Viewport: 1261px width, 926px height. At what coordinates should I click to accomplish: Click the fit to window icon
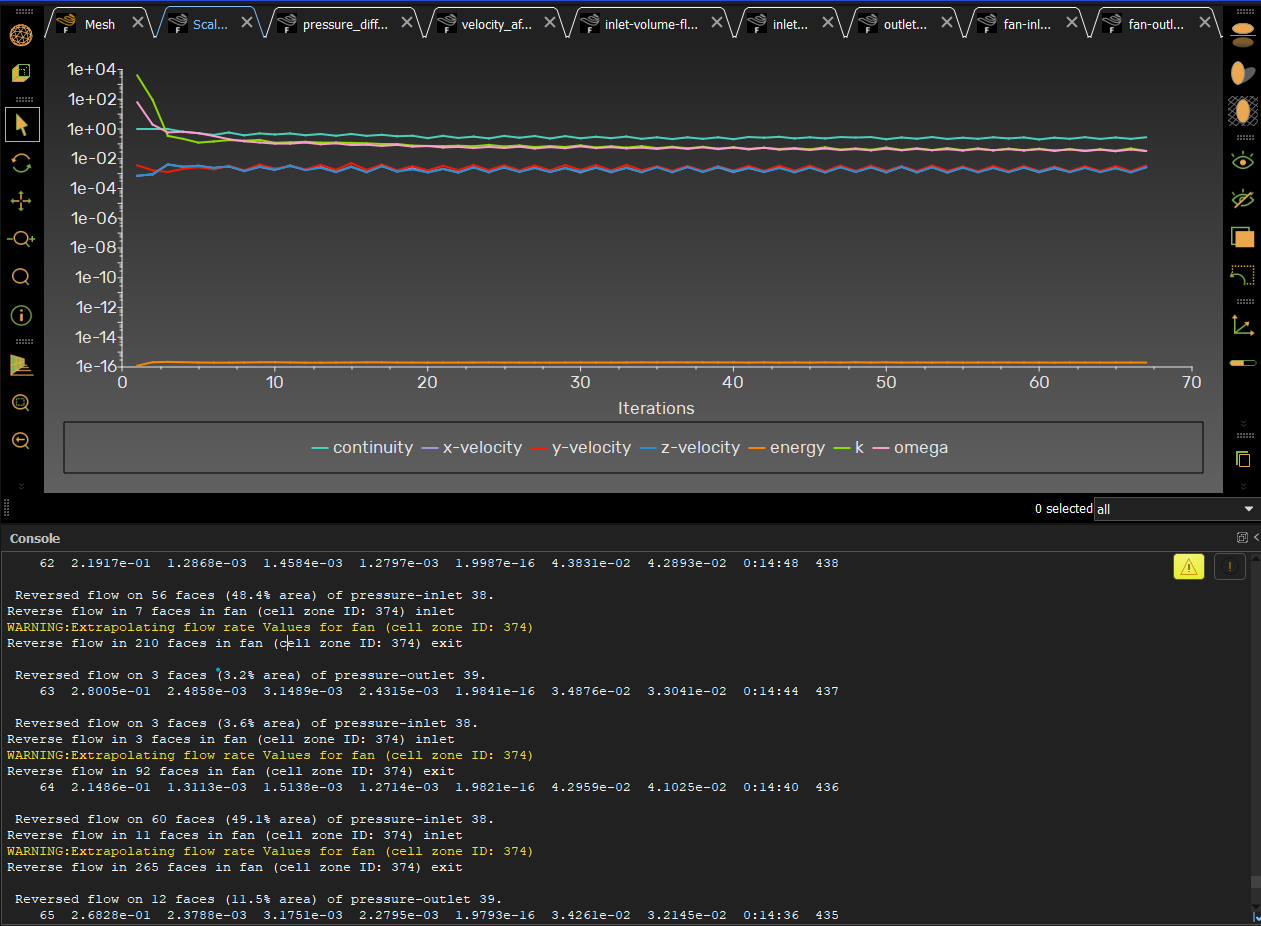click(x=21, y=402)
